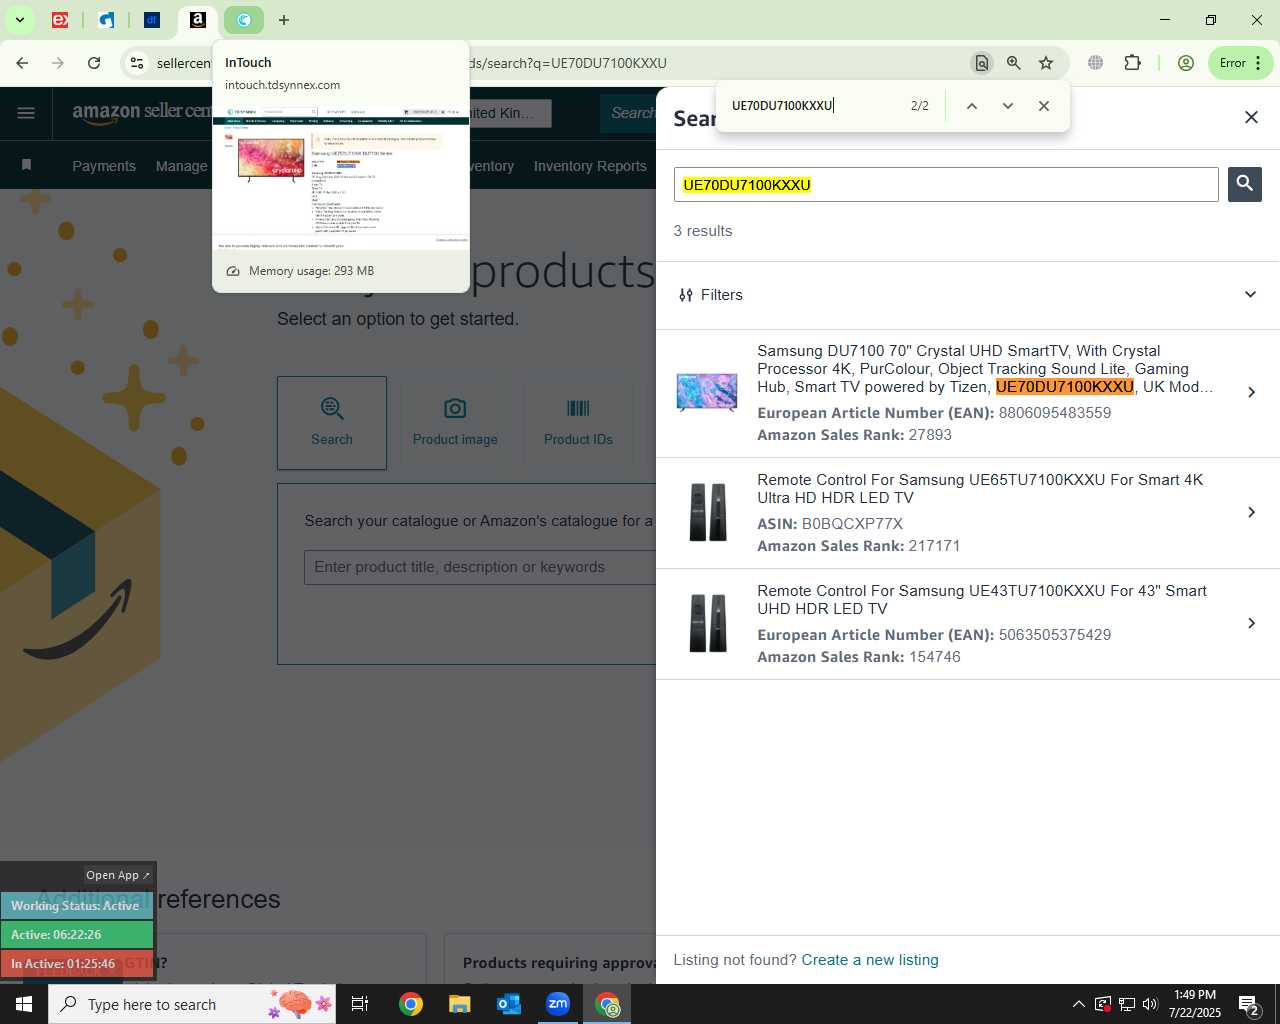Expand the Filters section
The width and height of the screenshot is (1280, 1024).
968,295
